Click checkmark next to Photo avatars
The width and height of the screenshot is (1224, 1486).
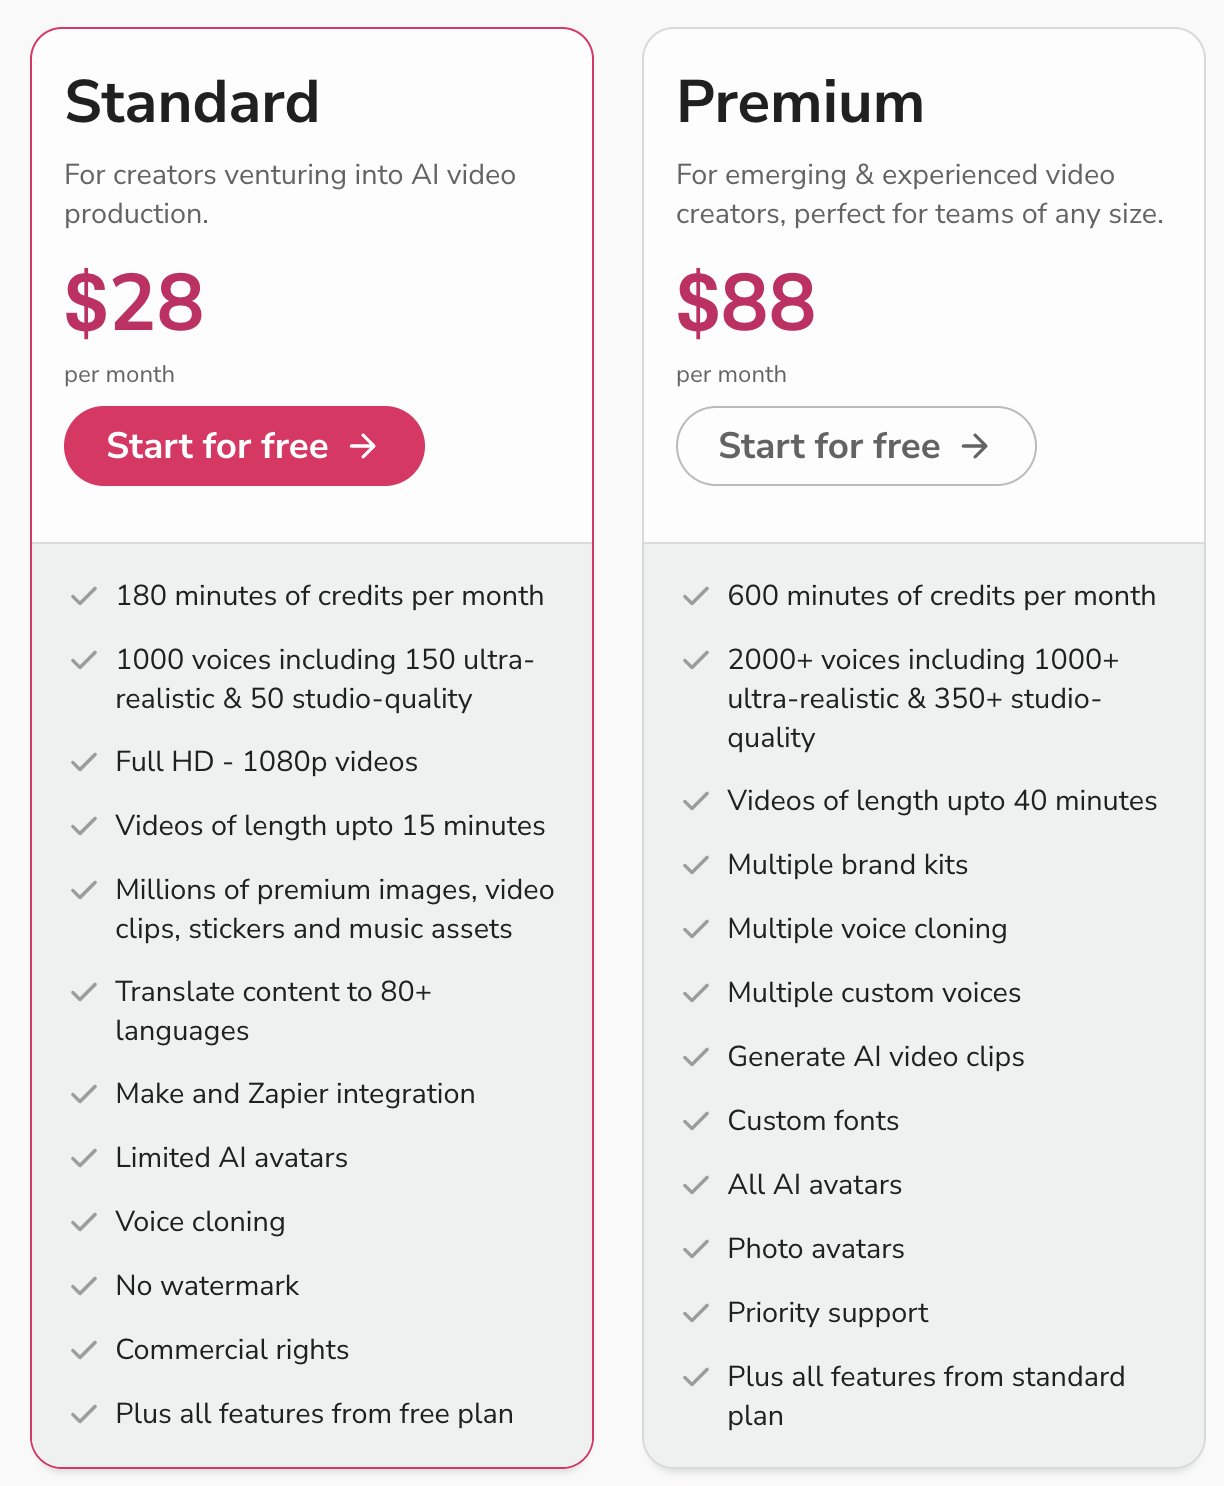point(696,1250)
